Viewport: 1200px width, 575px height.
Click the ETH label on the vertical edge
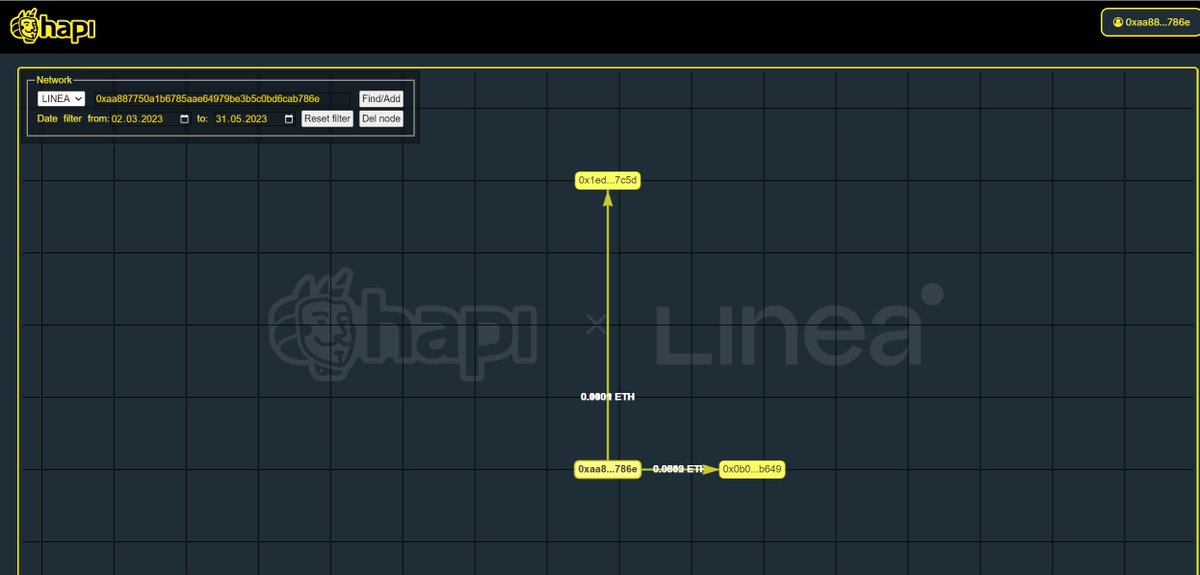(x=608, y=397)
